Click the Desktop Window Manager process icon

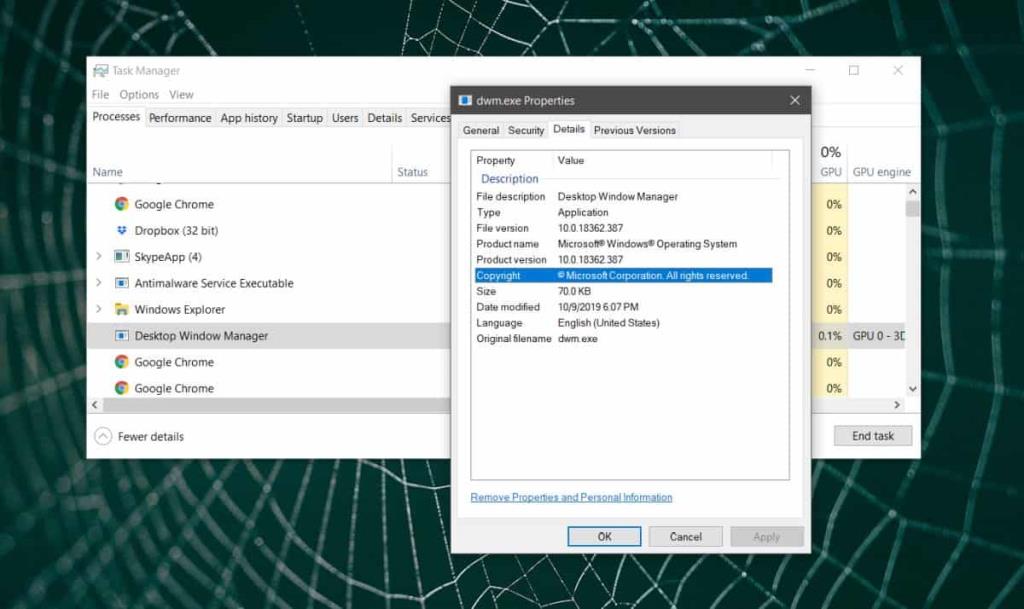(x=124, y=335)
